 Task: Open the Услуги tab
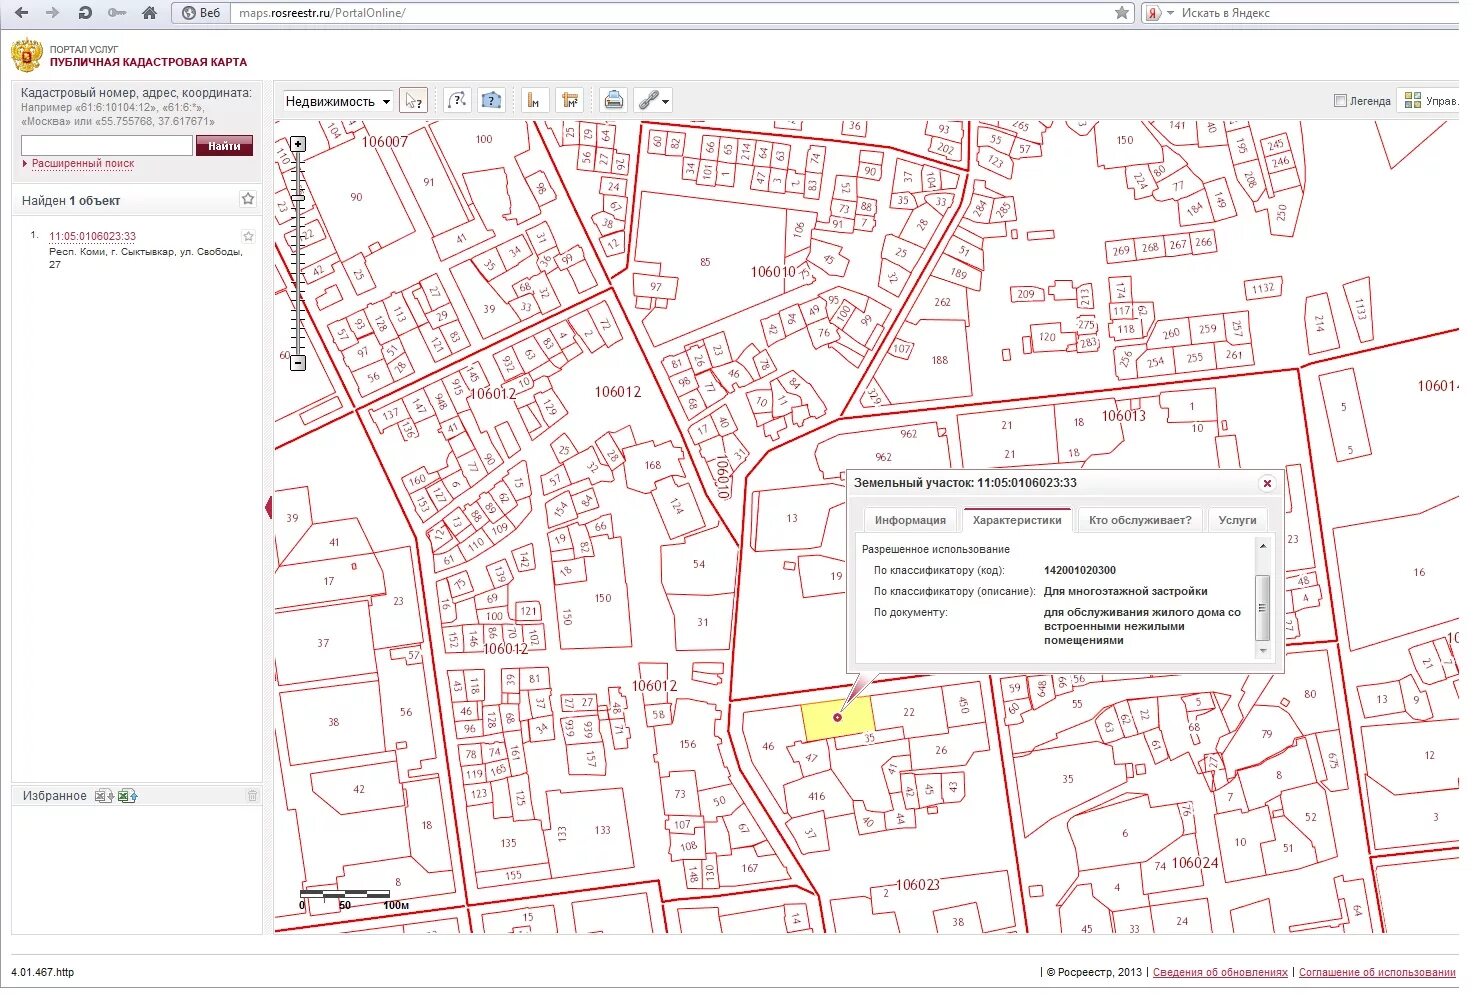1237,521
